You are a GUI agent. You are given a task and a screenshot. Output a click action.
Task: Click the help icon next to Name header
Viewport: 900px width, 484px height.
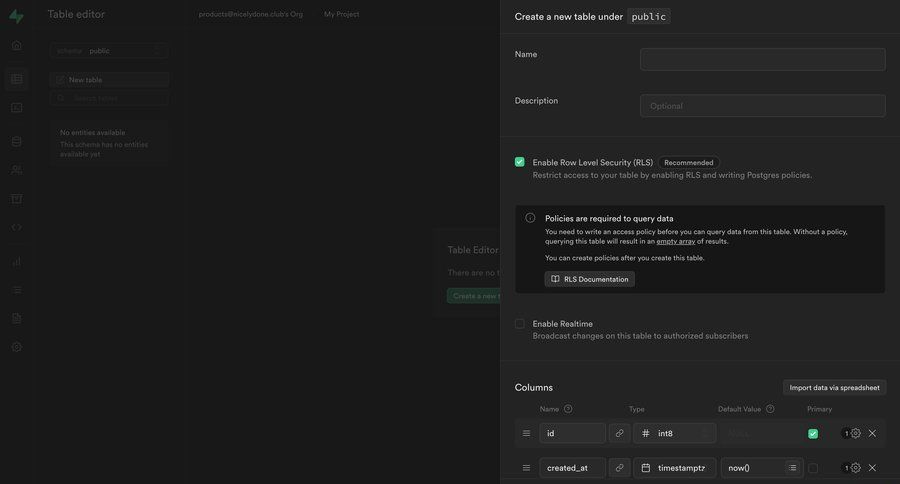pos(568,409)
